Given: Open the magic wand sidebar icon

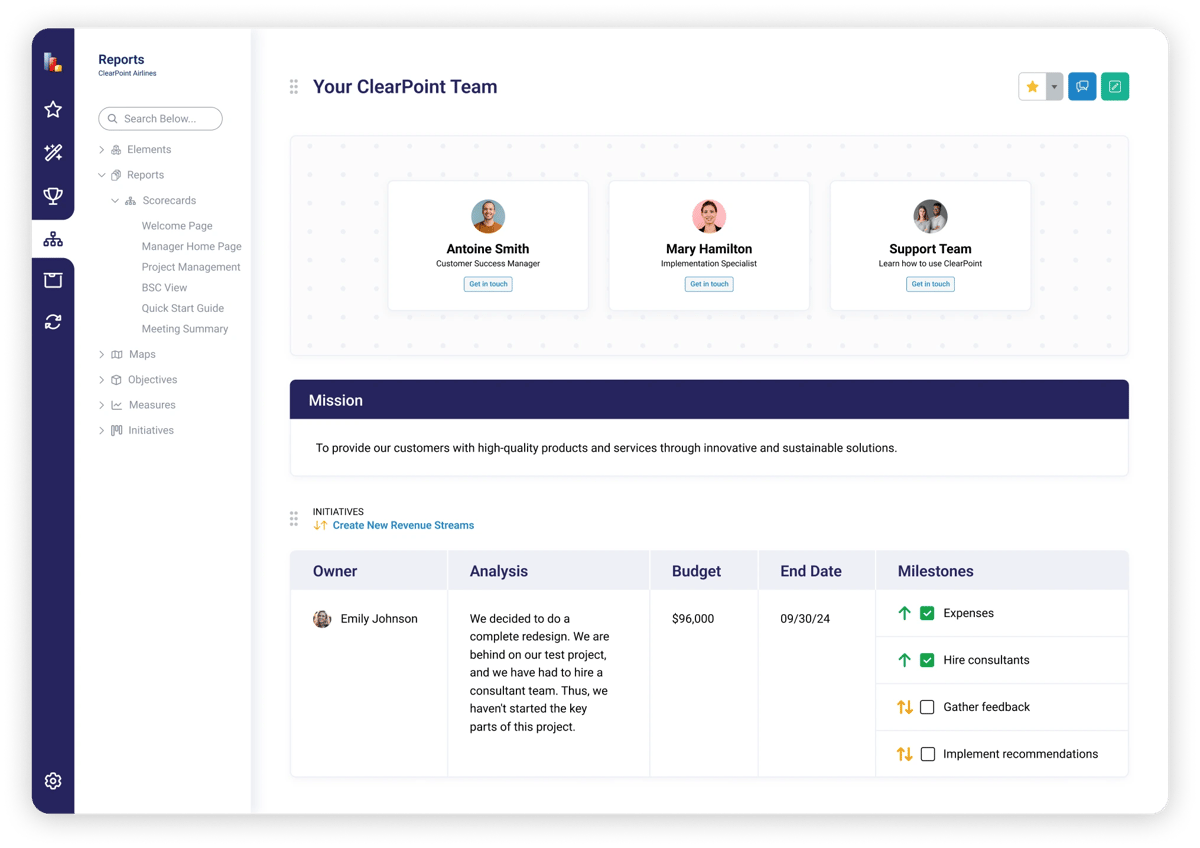Looking at the screenshot, I should click(53, 153).
